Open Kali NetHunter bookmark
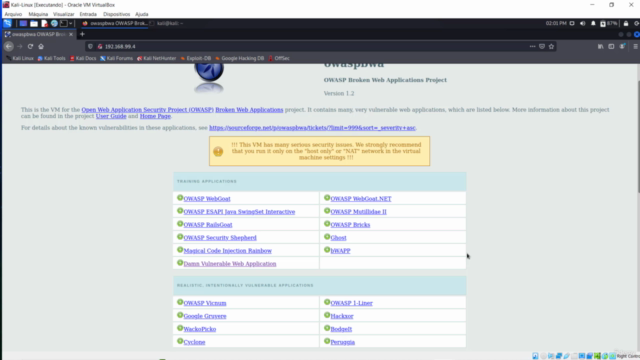640x360 pixels. (156, 58)
